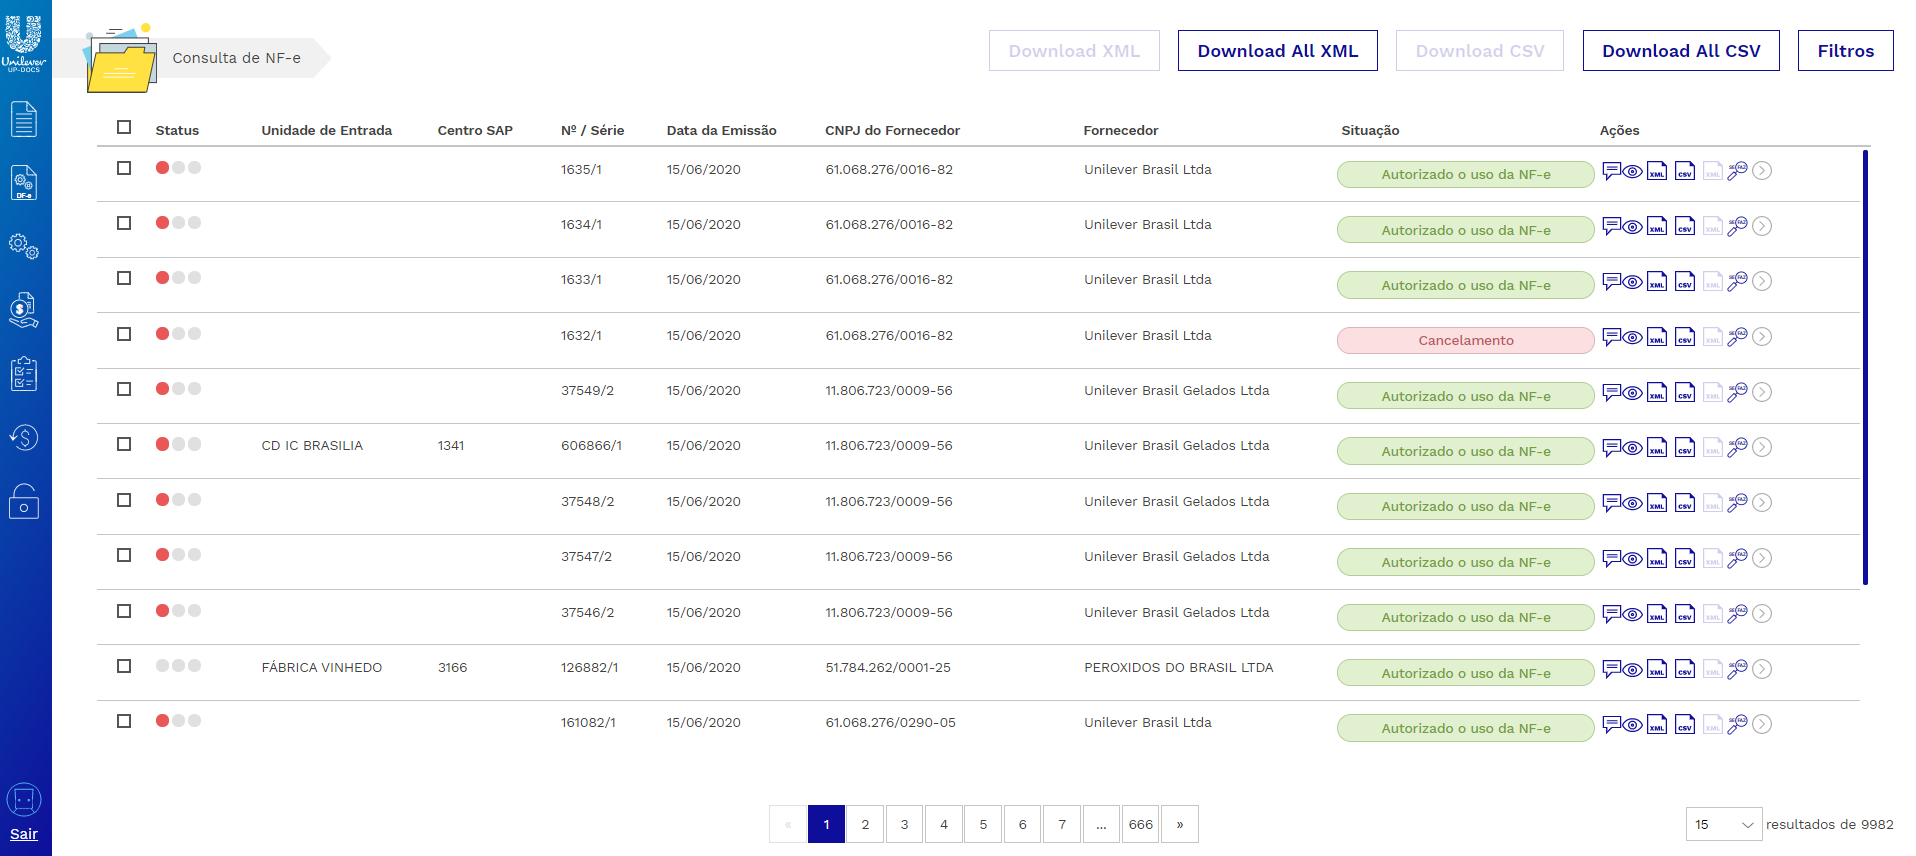Click the Download XML button
1916x856 pixels.
[1074, 51]
